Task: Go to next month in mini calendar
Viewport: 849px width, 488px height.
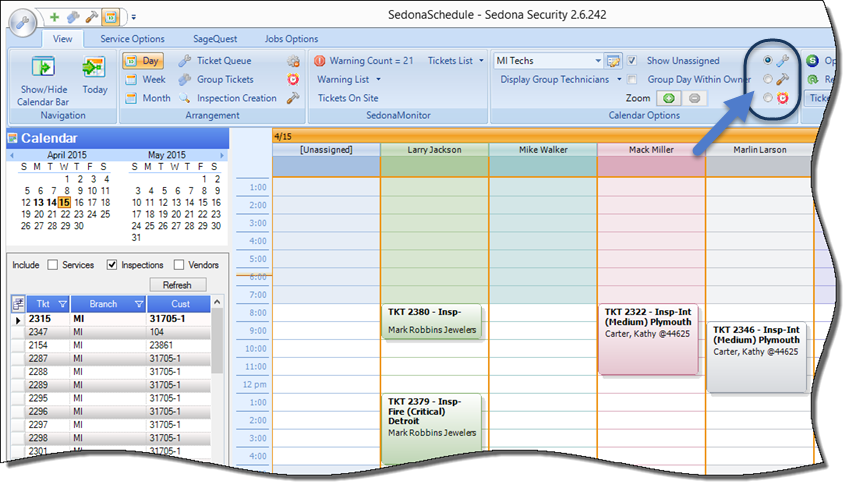Action: [x=221, y=155]
